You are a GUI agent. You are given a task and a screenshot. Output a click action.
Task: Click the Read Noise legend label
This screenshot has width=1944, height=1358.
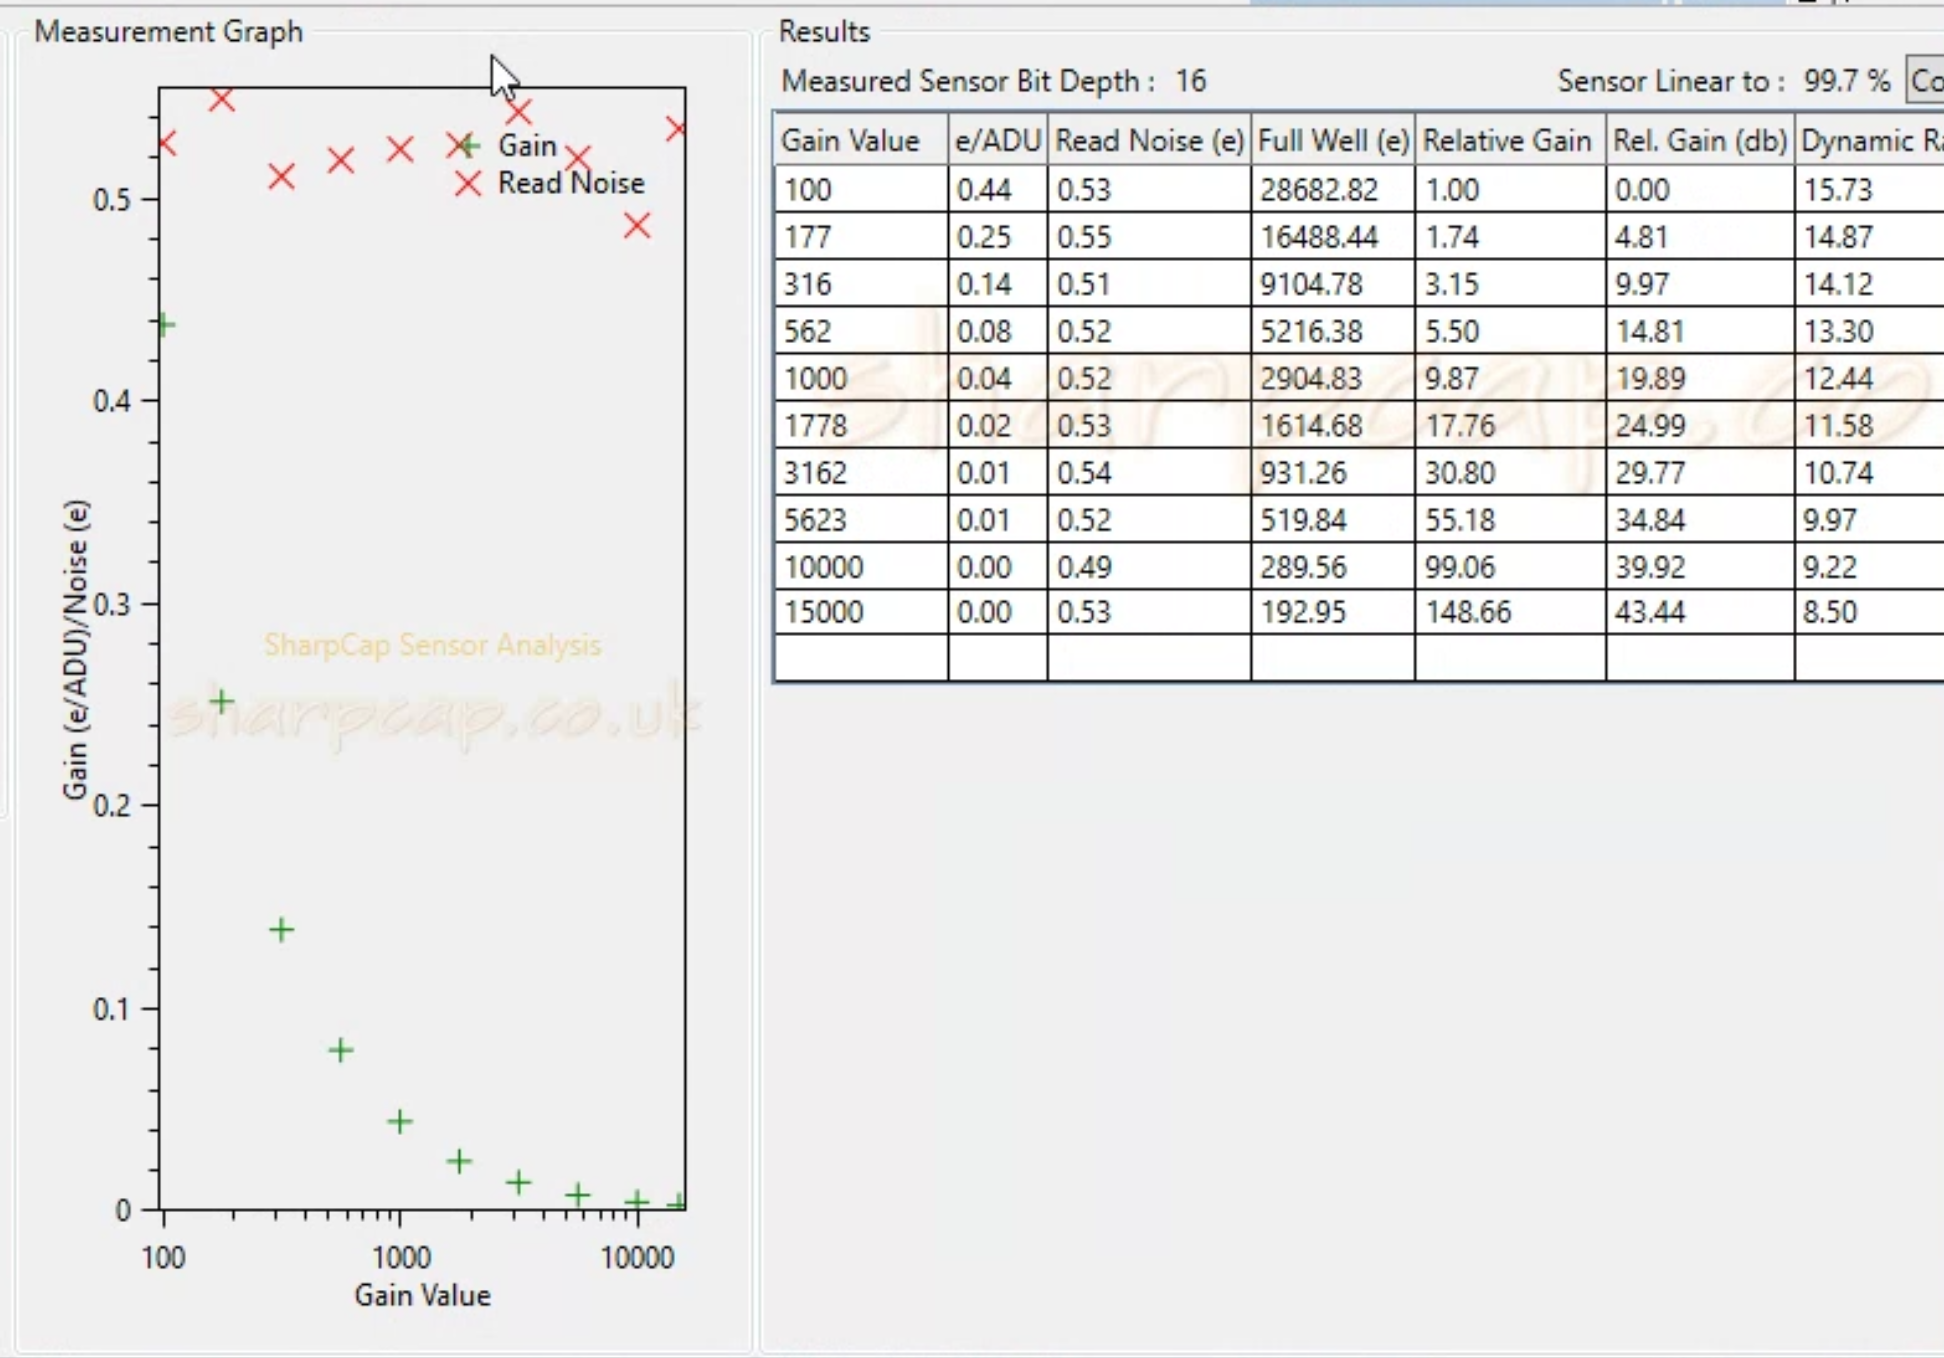click(x=571, y=183)
